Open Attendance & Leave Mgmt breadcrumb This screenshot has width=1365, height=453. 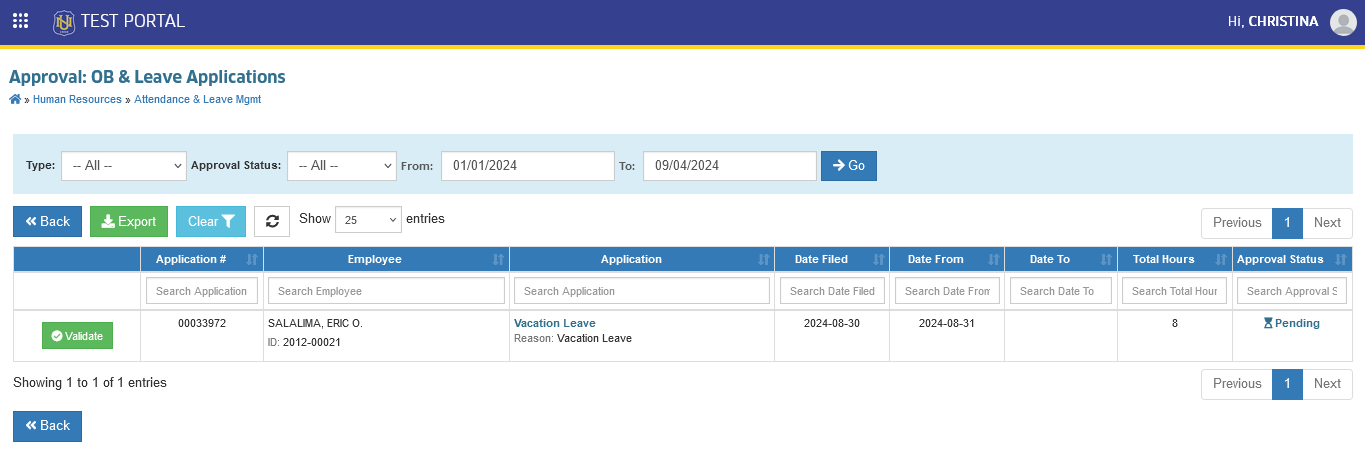point(198,100)
